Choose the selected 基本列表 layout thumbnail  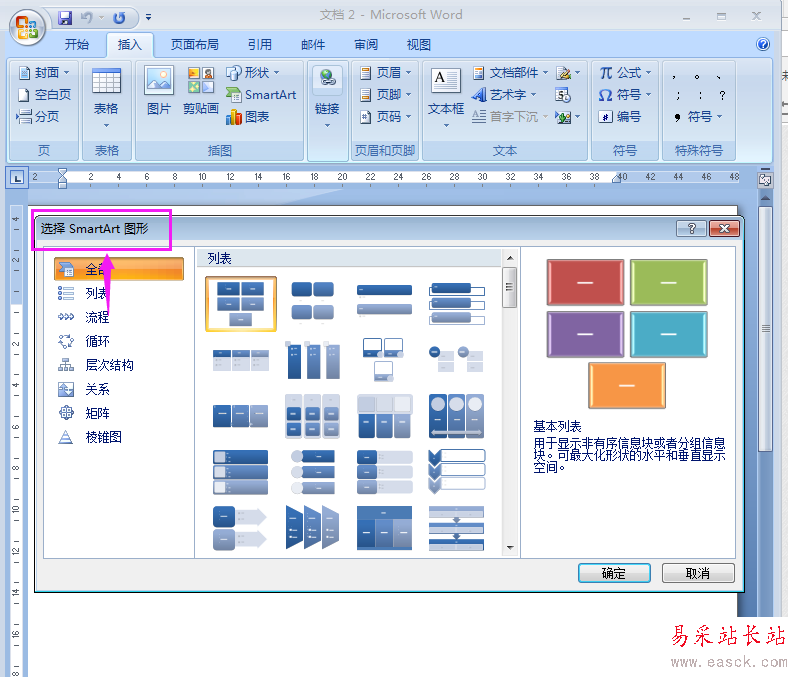click(x=241, y=304)
